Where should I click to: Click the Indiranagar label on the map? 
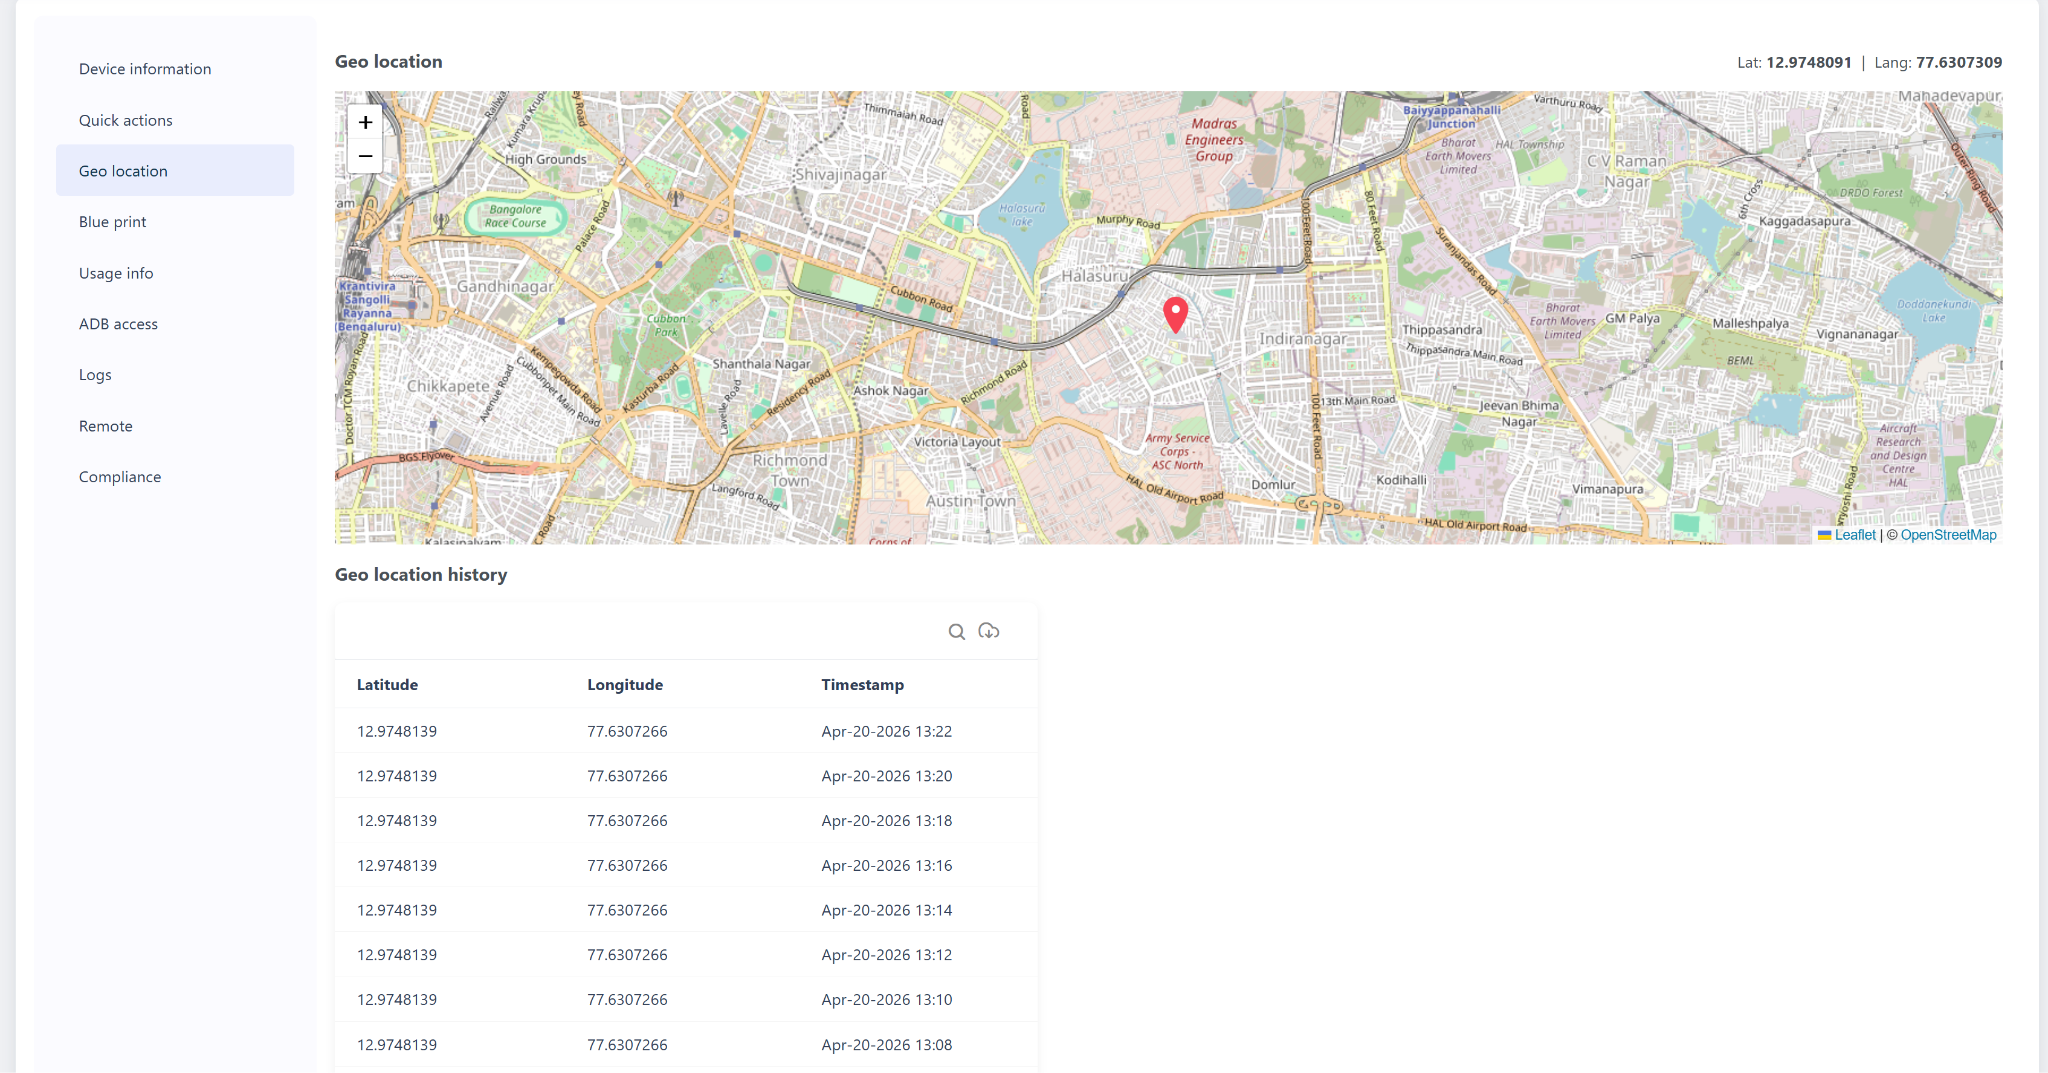point(1303,339)
